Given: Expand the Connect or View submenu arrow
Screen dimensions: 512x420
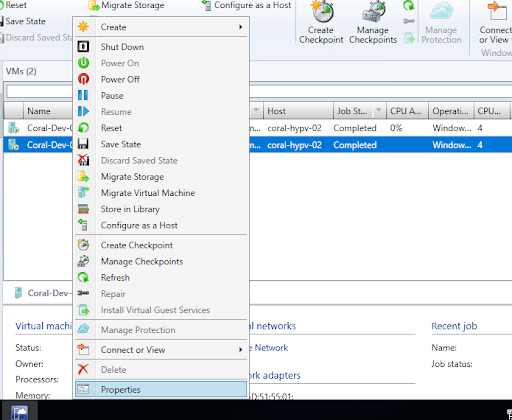Looking at the screenshot, I should pos(240,350).
